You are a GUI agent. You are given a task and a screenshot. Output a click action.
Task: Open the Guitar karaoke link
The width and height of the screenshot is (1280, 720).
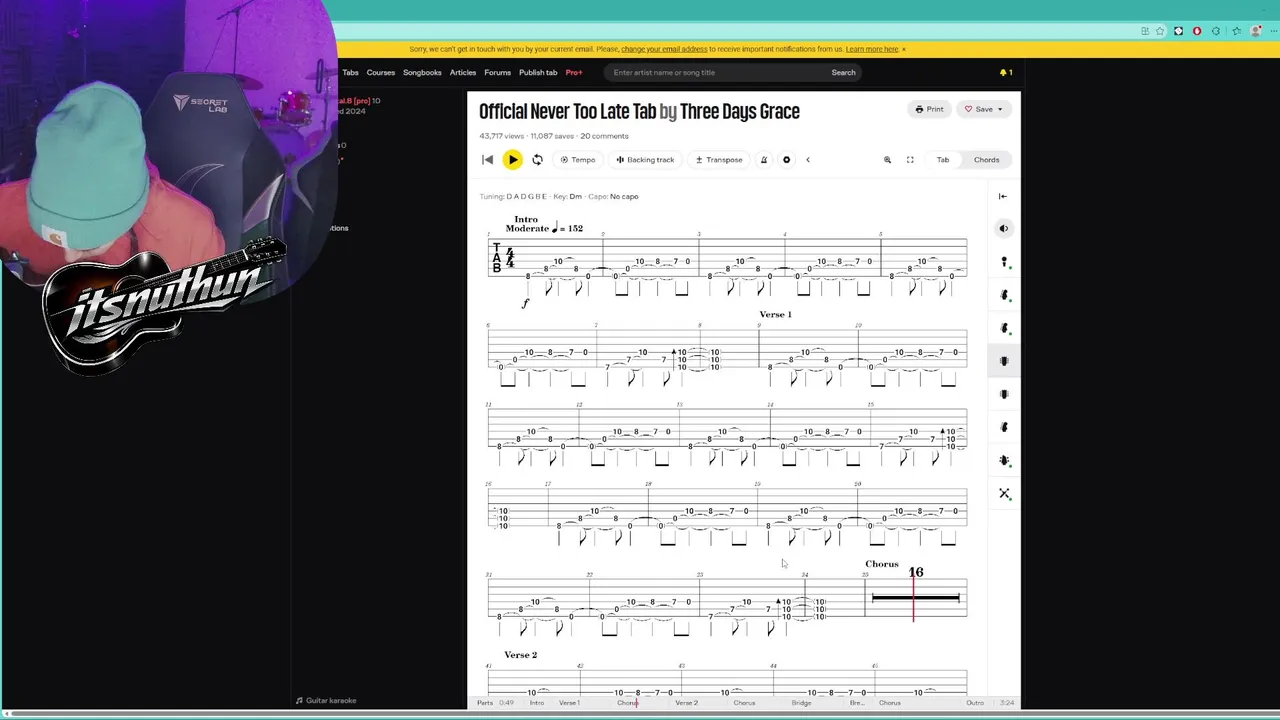click(326, 701)
